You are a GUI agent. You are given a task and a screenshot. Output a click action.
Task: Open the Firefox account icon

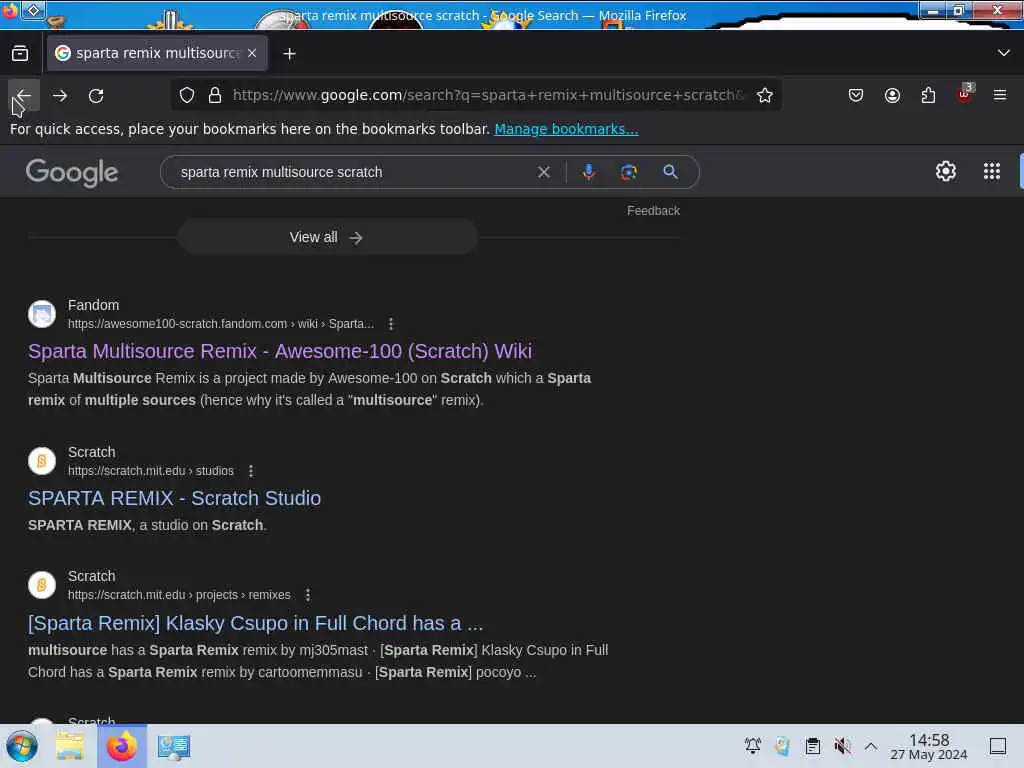[x=892, y=95]
